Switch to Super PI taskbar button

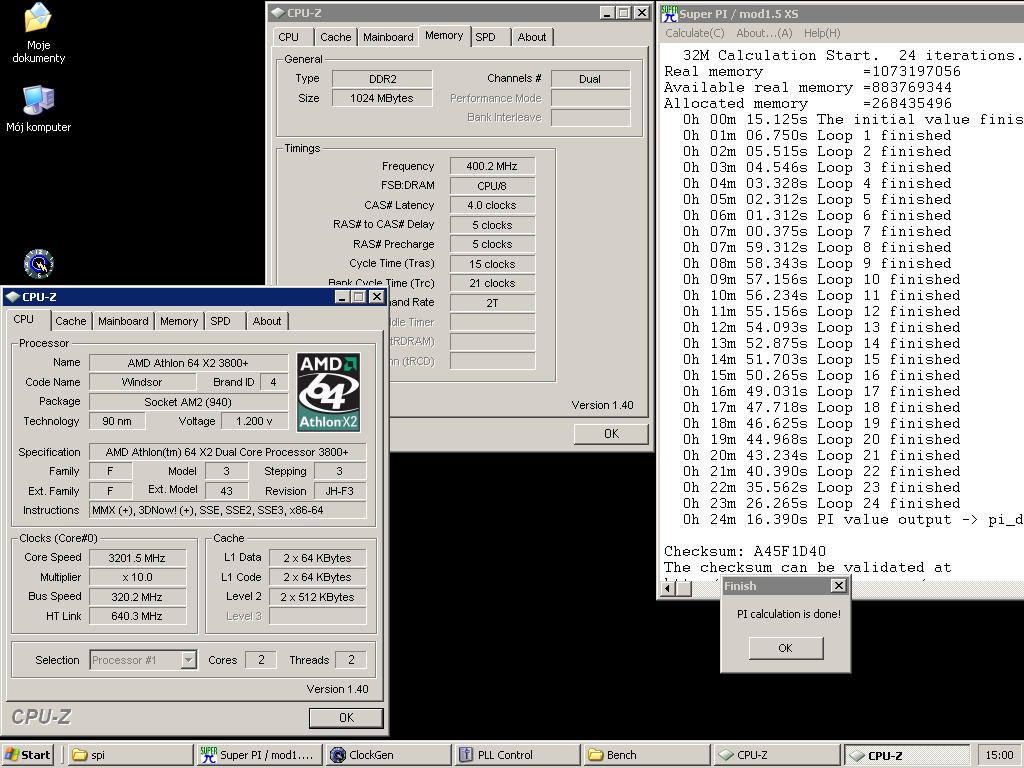coord(259,754)
